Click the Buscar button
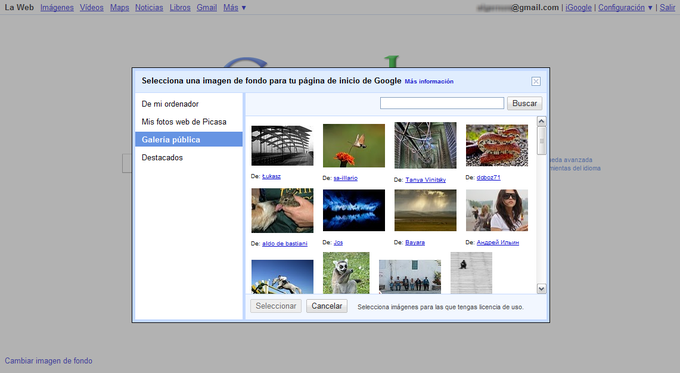Screen dimensions: 680x373 [524, 103]
